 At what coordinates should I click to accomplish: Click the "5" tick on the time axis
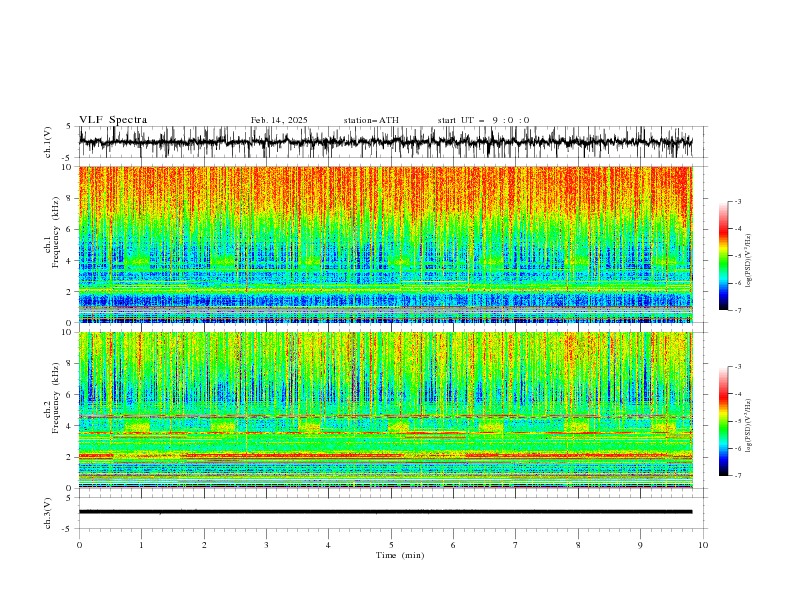[391, 545]
